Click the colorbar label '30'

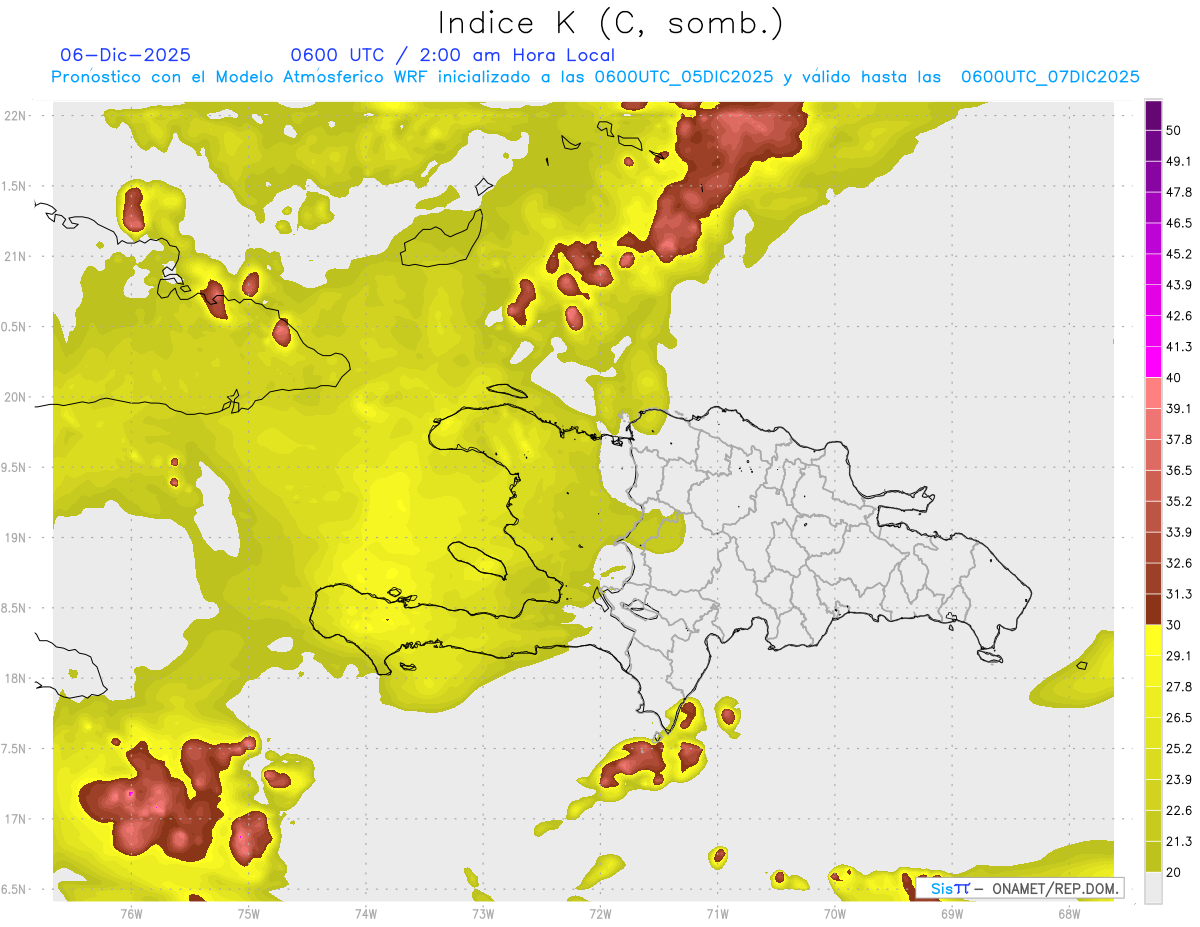[1174, 625]
